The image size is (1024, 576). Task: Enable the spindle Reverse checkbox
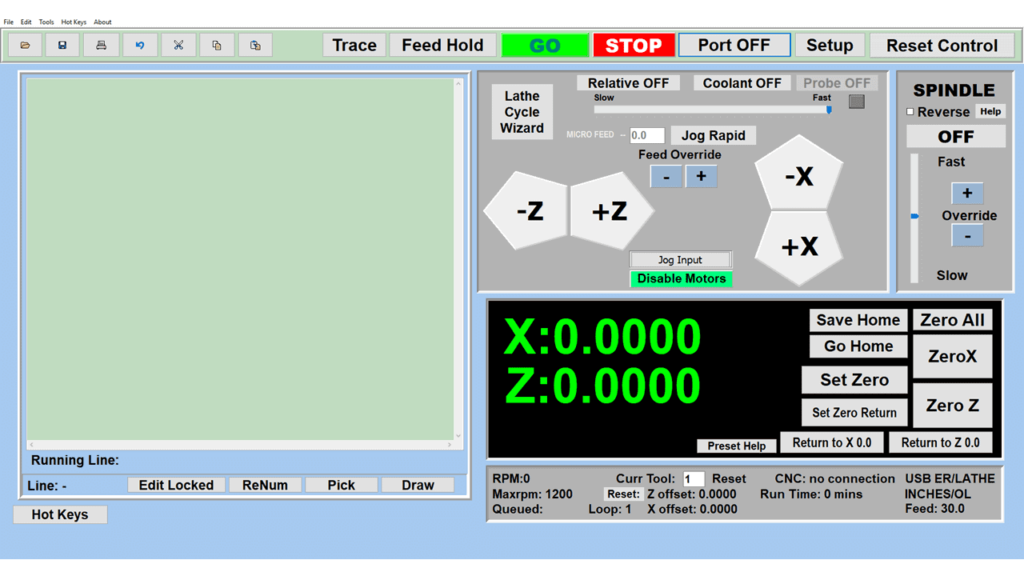[x=910, y=112]
